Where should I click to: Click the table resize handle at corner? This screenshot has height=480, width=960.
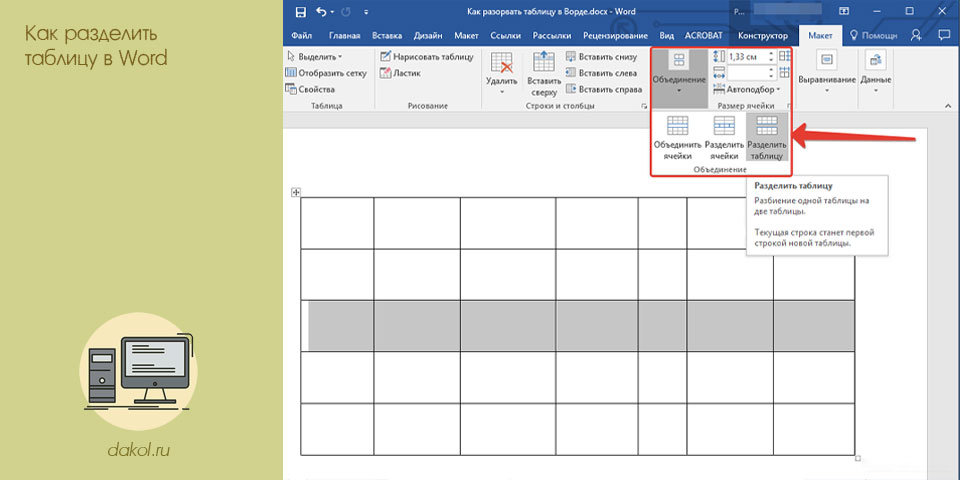coord(857,458)
